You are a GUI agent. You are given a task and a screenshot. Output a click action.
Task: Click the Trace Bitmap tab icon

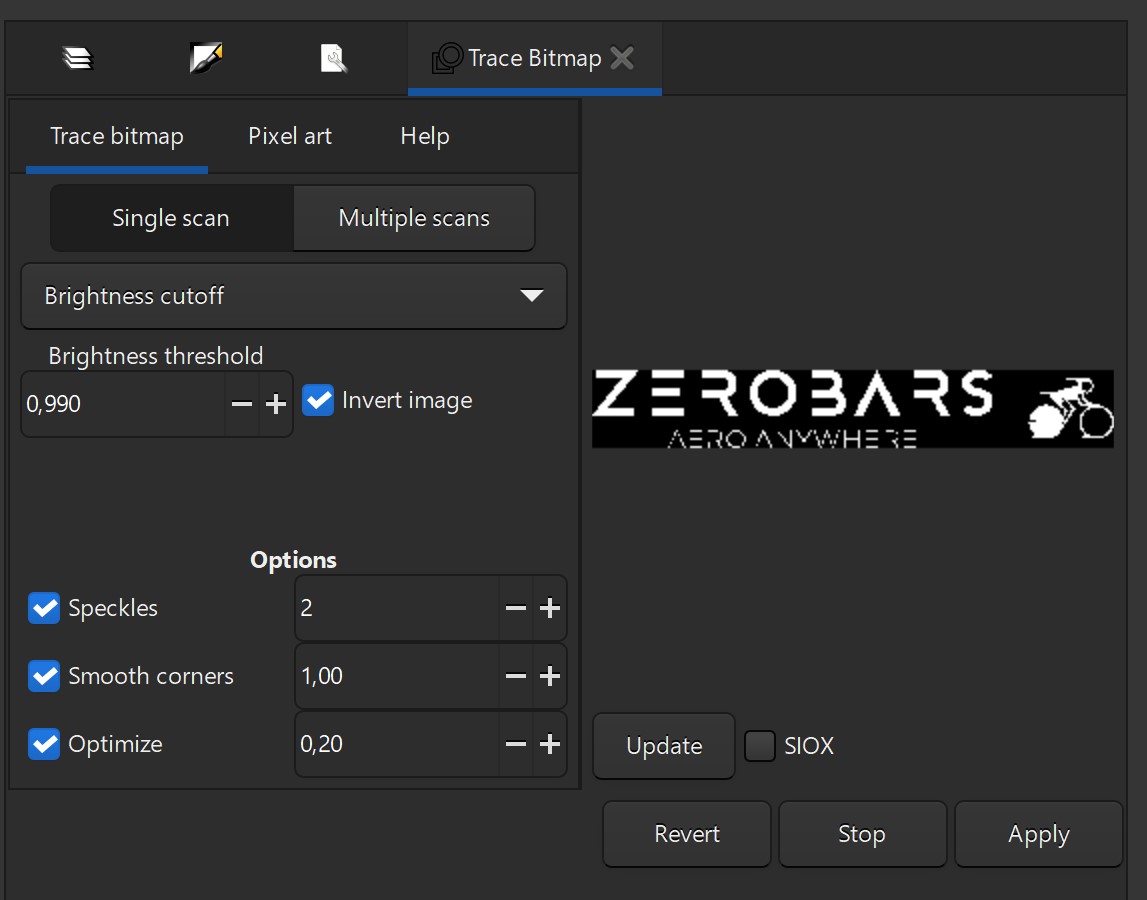448,58
